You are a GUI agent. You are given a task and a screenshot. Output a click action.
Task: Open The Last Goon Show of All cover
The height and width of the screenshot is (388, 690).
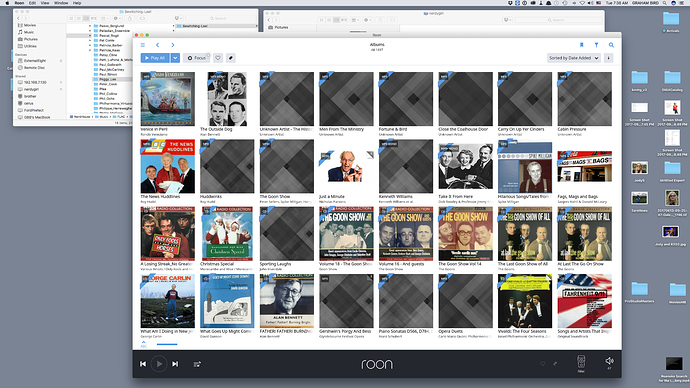[x=525, y=234]
